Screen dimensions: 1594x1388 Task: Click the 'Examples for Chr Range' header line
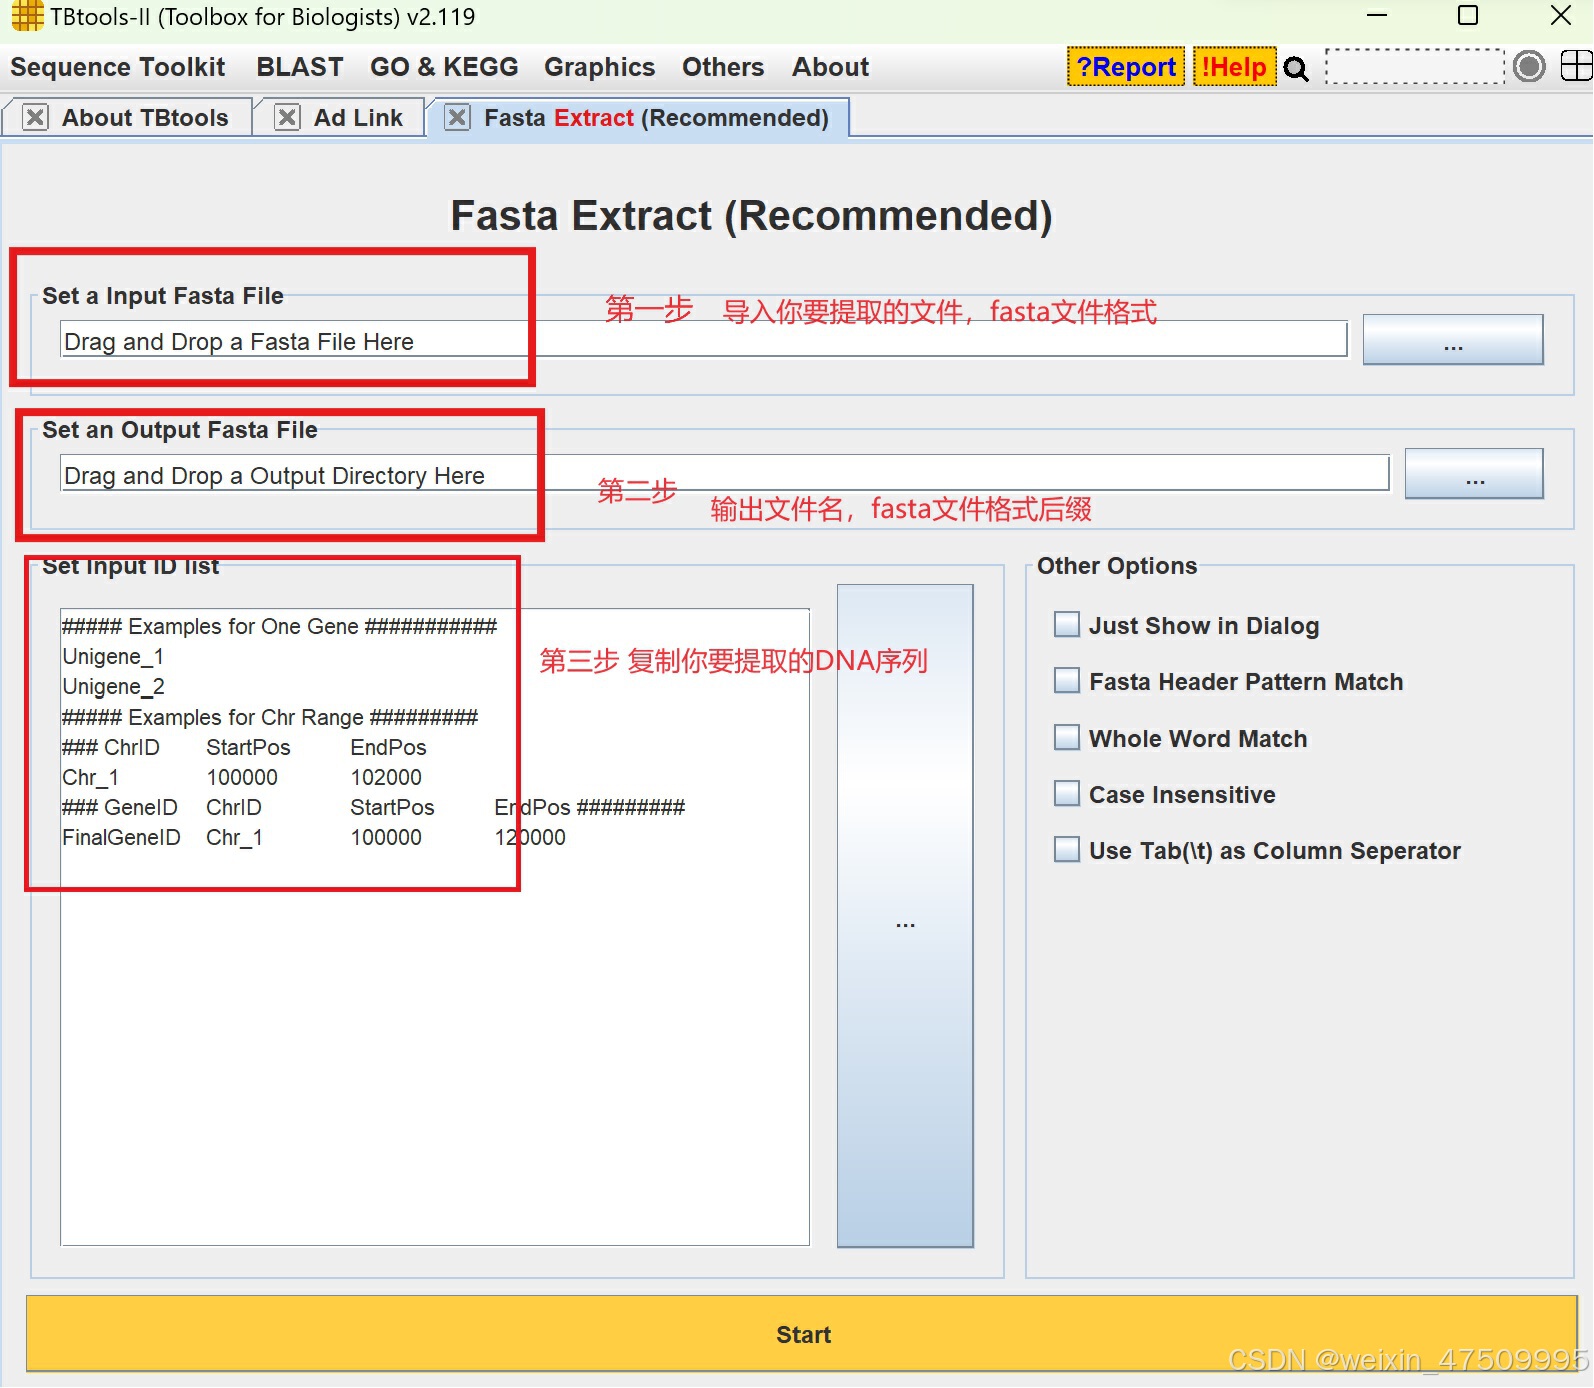[x=270, y=717]
